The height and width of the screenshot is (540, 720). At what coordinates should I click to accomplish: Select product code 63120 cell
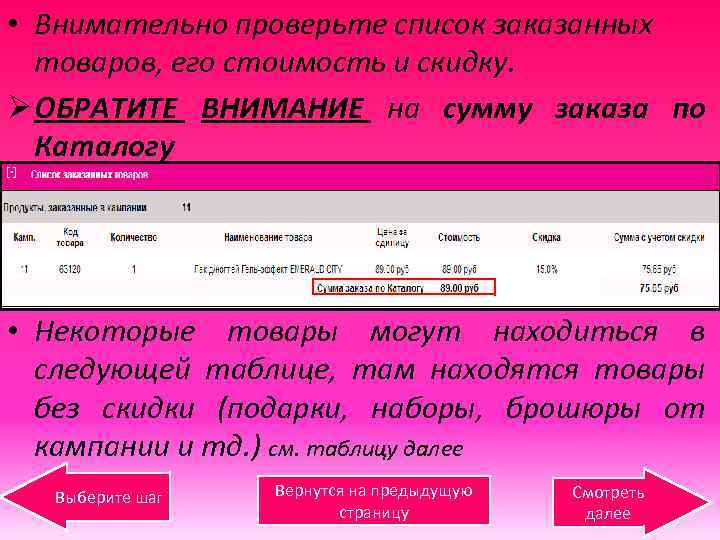70,269
